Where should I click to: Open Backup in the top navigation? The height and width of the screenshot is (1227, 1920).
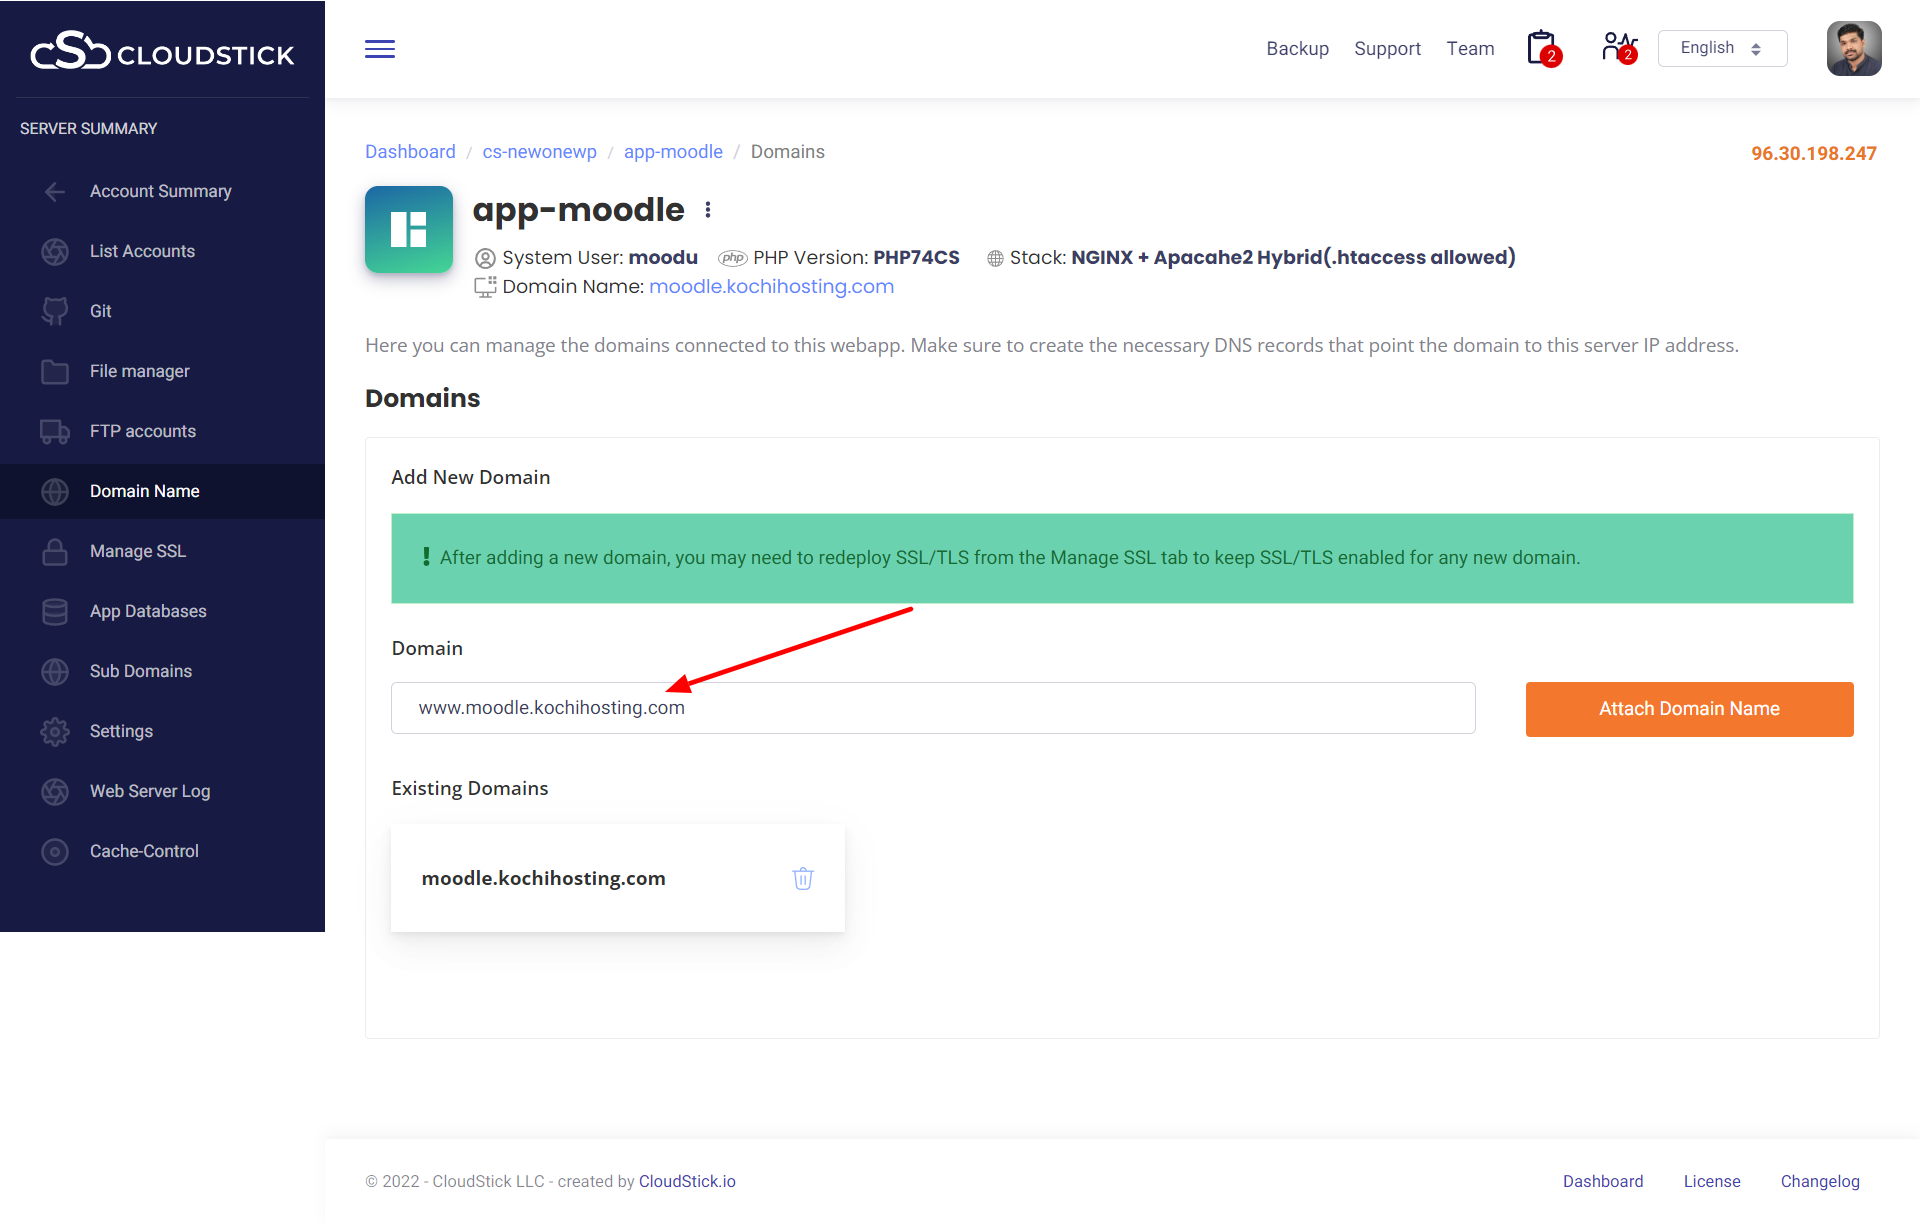[1297, 49]
